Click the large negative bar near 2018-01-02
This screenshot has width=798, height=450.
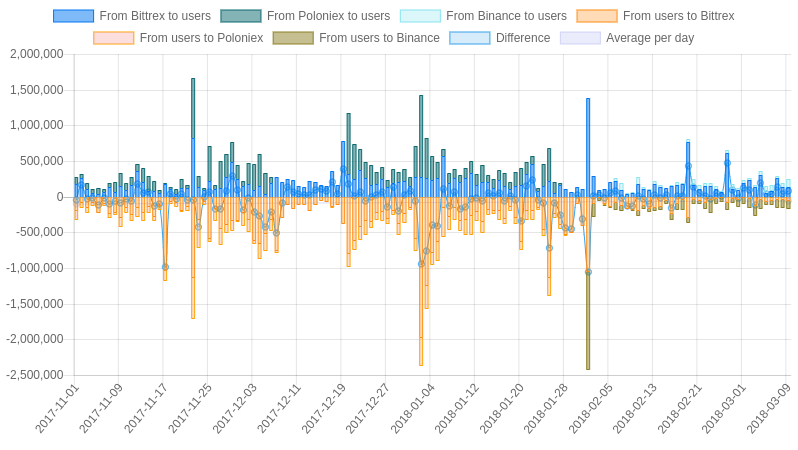pyautogui.click(x=421, y=281)
